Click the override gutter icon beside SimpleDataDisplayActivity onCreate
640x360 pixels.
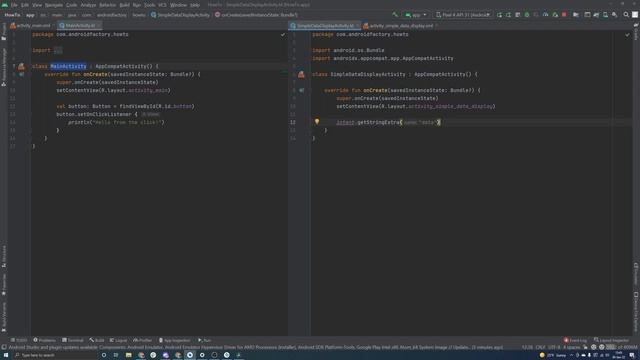[x=301, y=90]
